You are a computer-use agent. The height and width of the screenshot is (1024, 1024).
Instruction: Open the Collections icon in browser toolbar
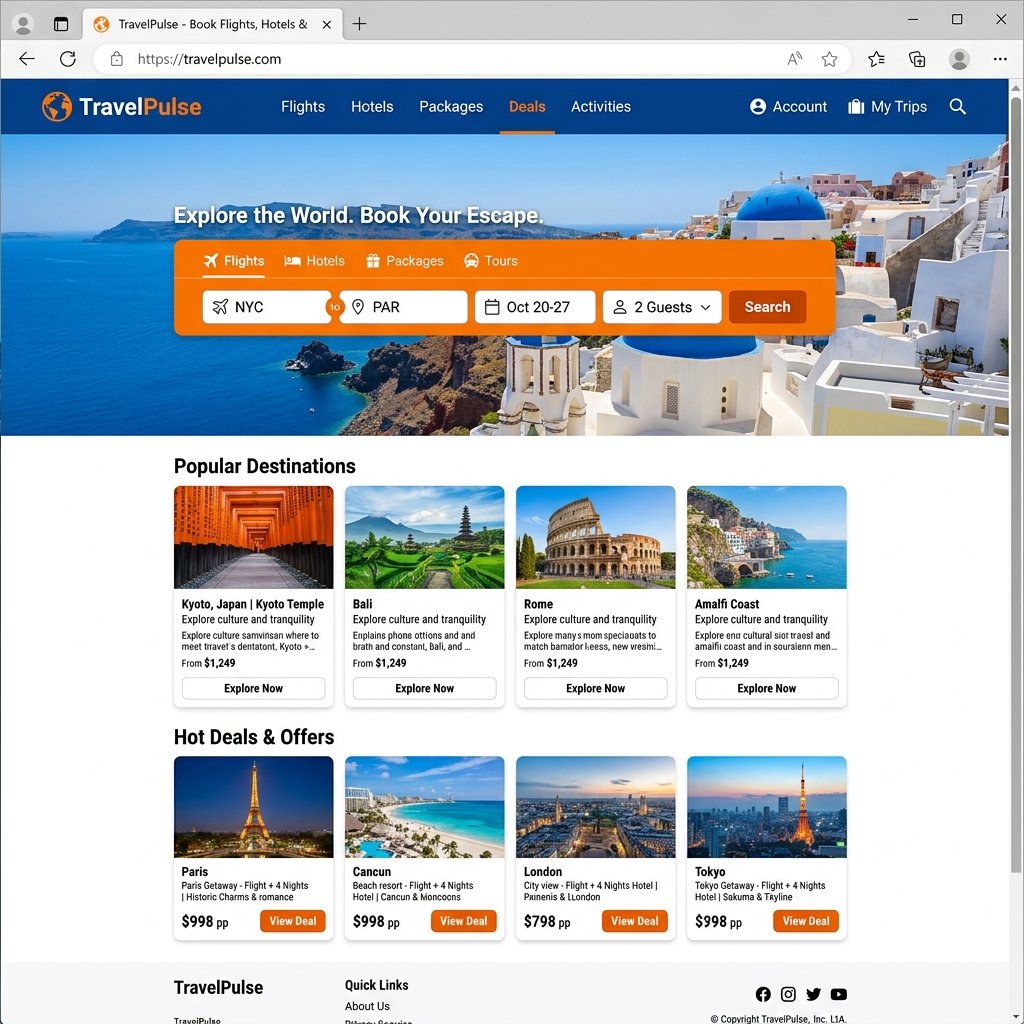click(917, 59)
